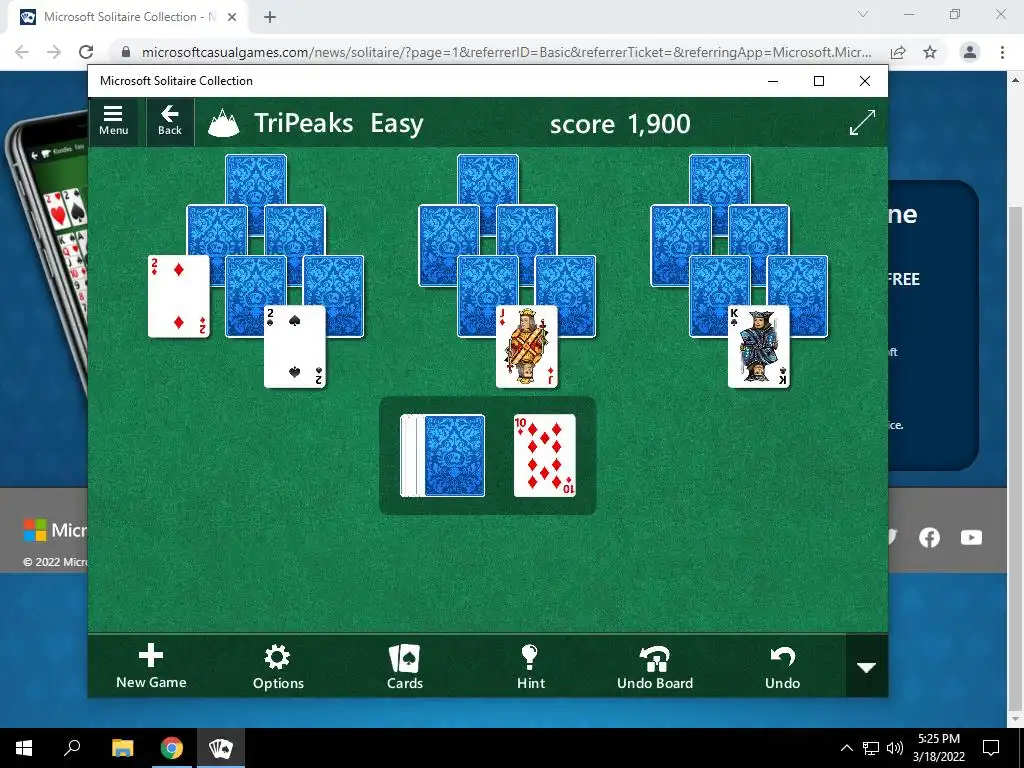Screen dimensions: 1024x768
Task: Click the 10 of diamonds waste card
Action: [545, 455]
